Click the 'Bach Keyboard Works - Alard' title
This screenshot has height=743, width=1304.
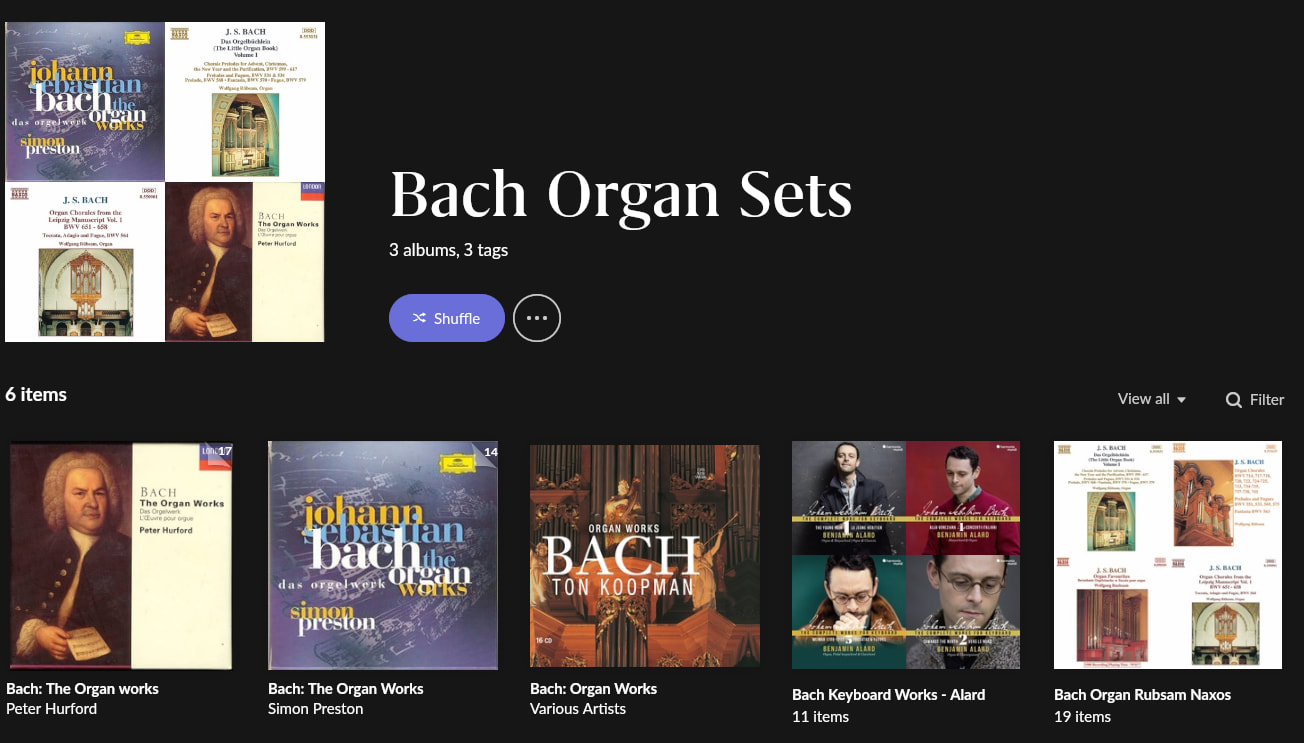(888, 695)
